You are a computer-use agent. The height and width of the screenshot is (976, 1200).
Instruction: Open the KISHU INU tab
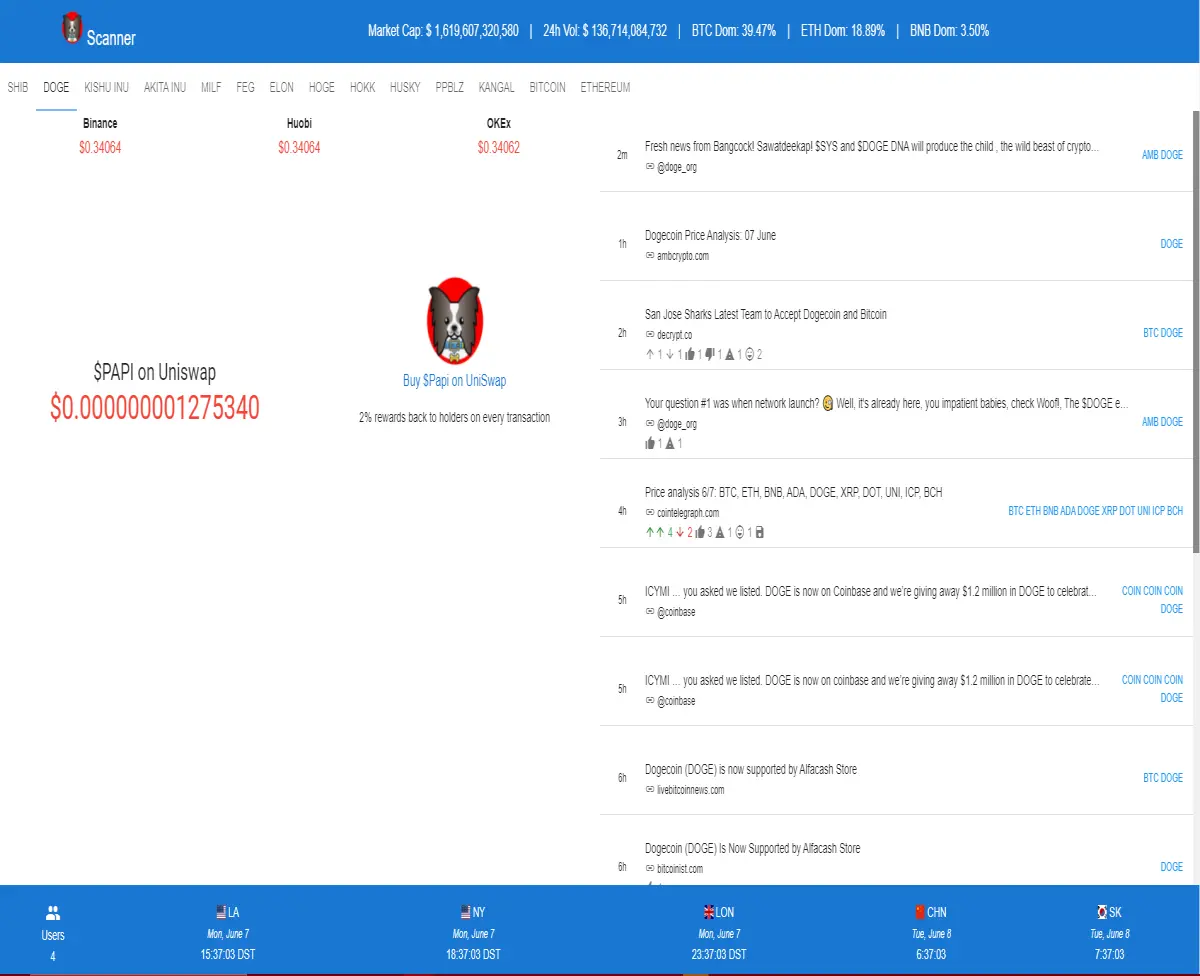point(106,87)
